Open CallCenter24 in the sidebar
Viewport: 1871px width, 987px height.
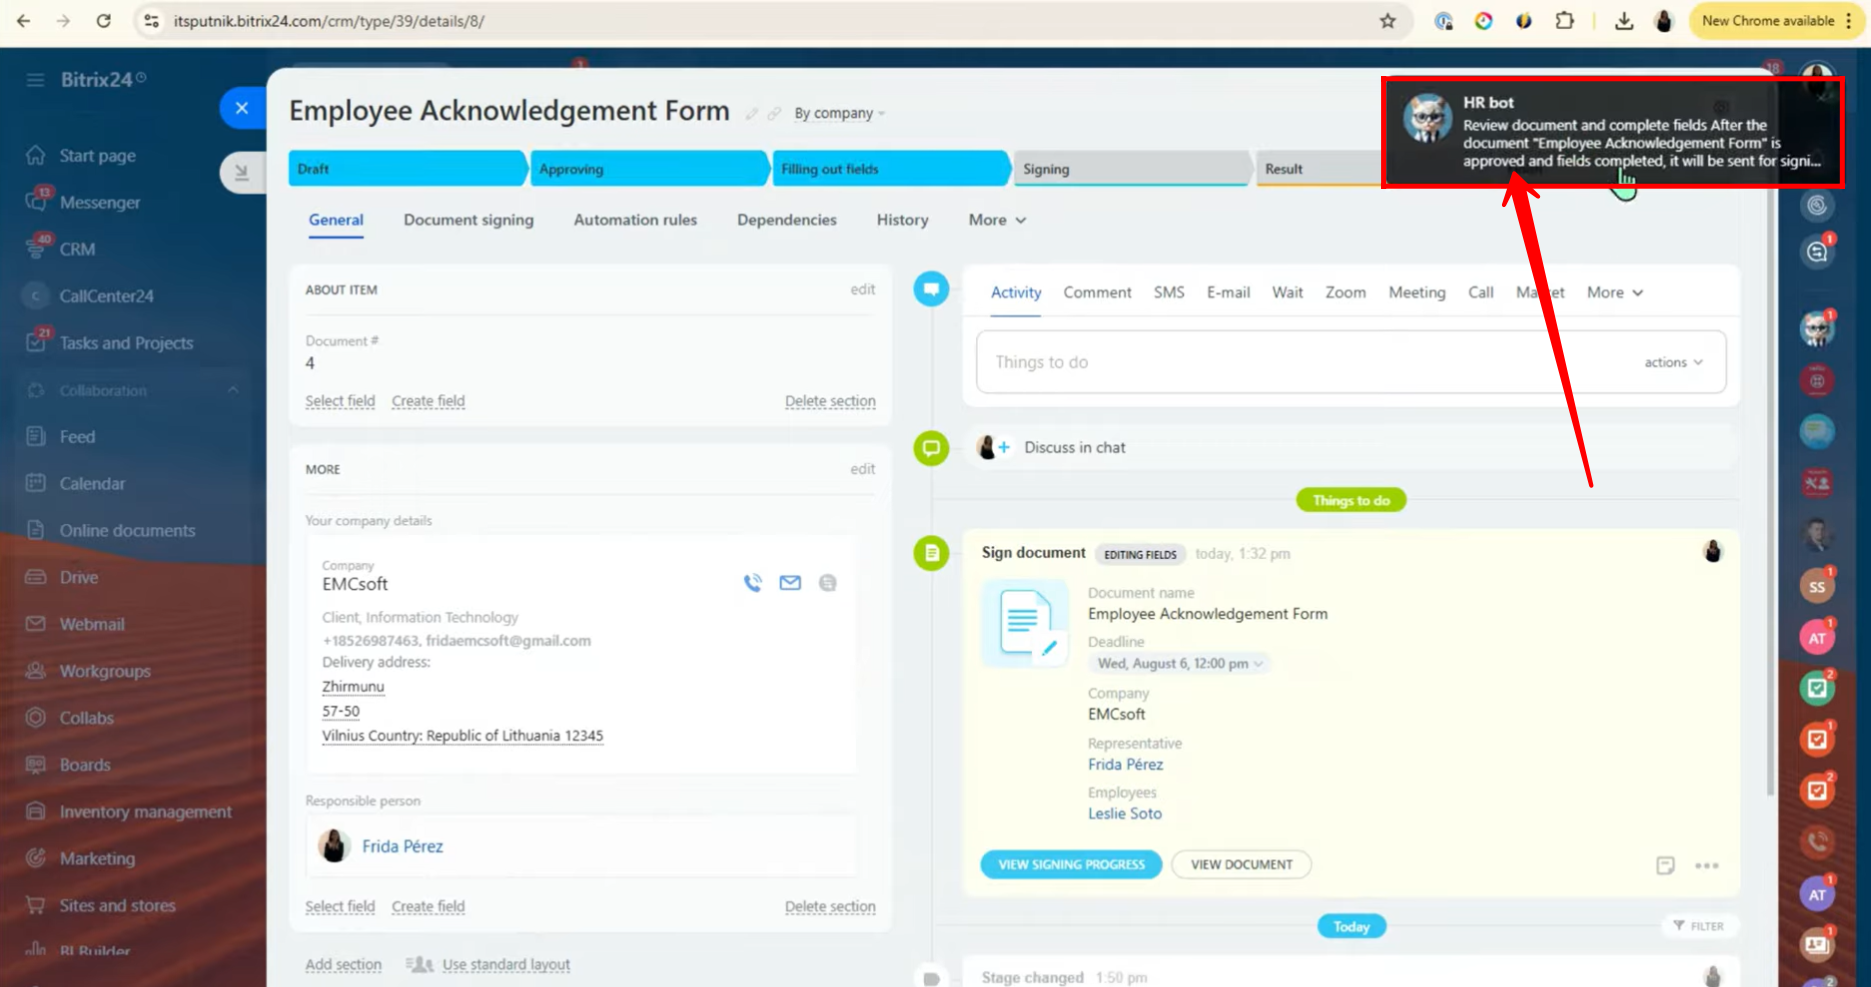(x=106, y=296)
